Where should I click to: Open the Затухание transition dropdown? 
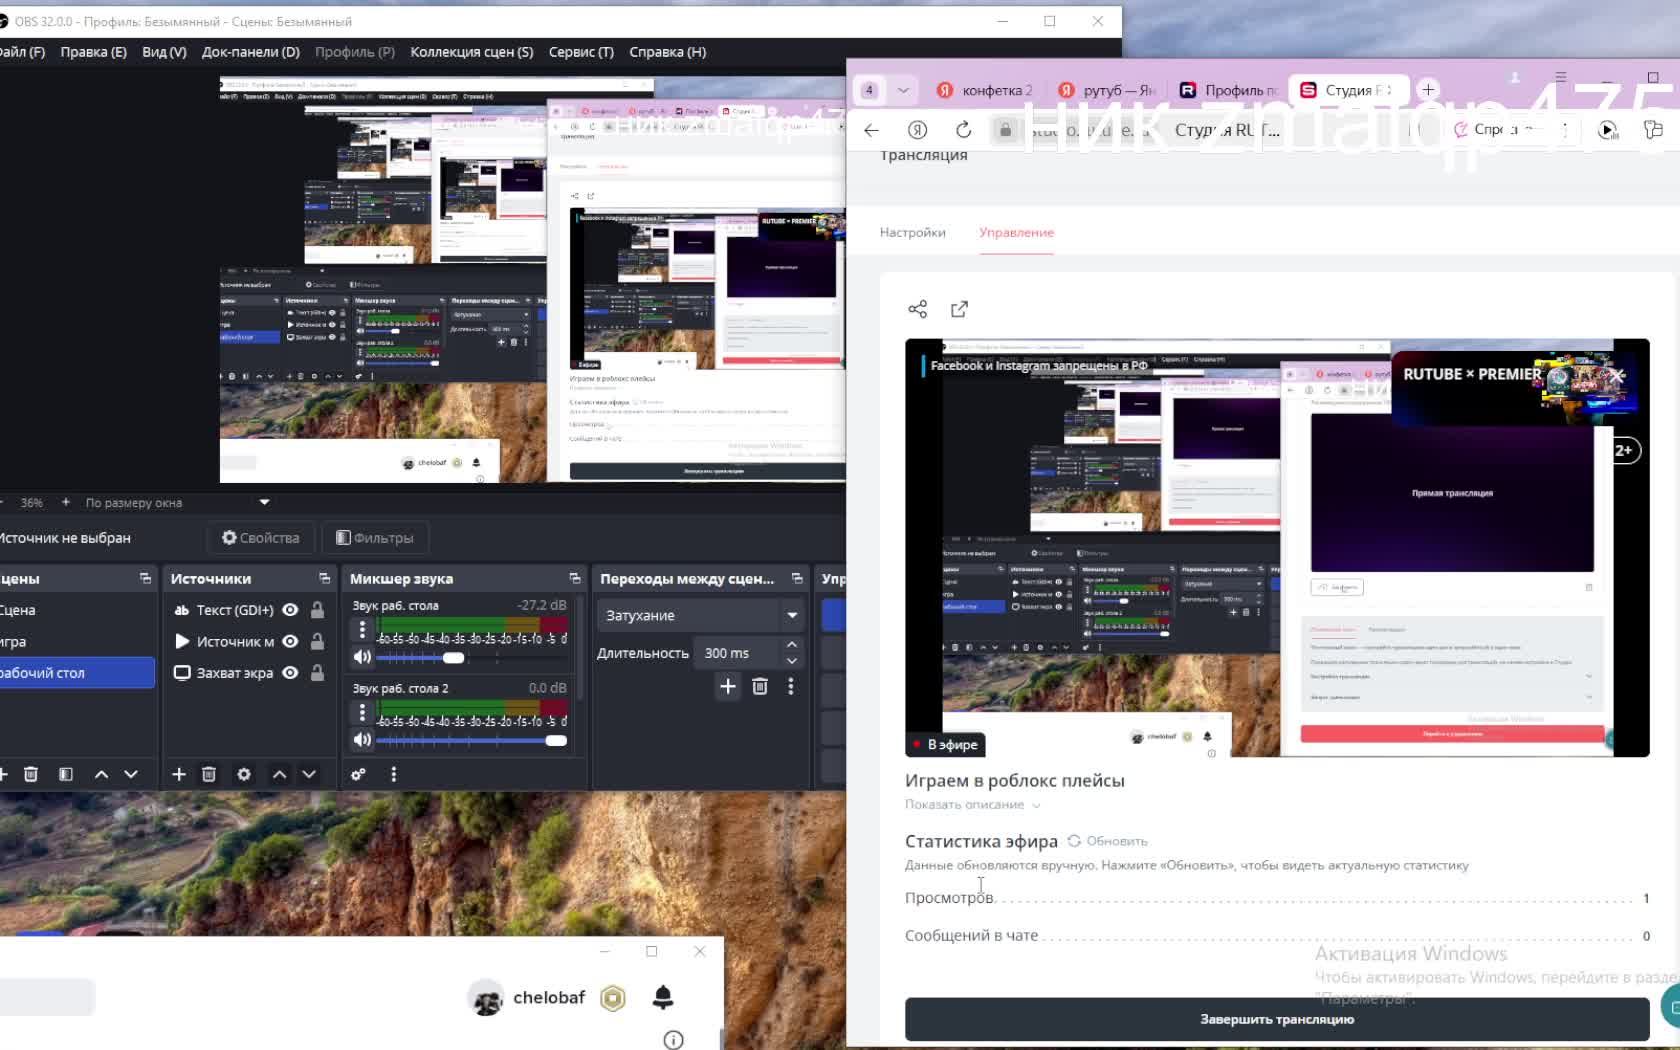click(x=701, y=615)
